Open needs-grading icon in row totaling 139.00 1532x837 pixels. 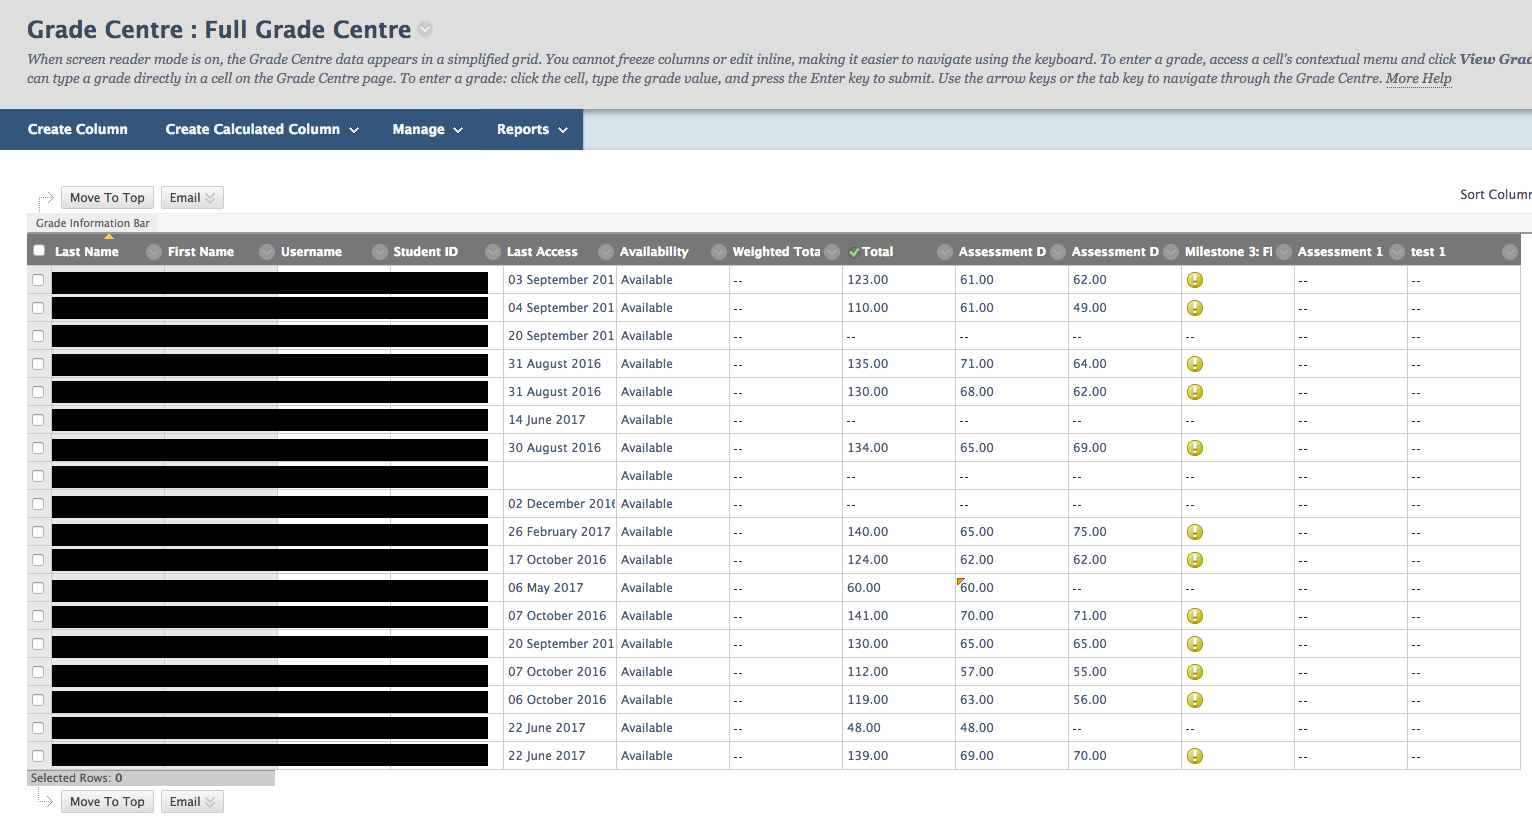(x=1195, y=756)
